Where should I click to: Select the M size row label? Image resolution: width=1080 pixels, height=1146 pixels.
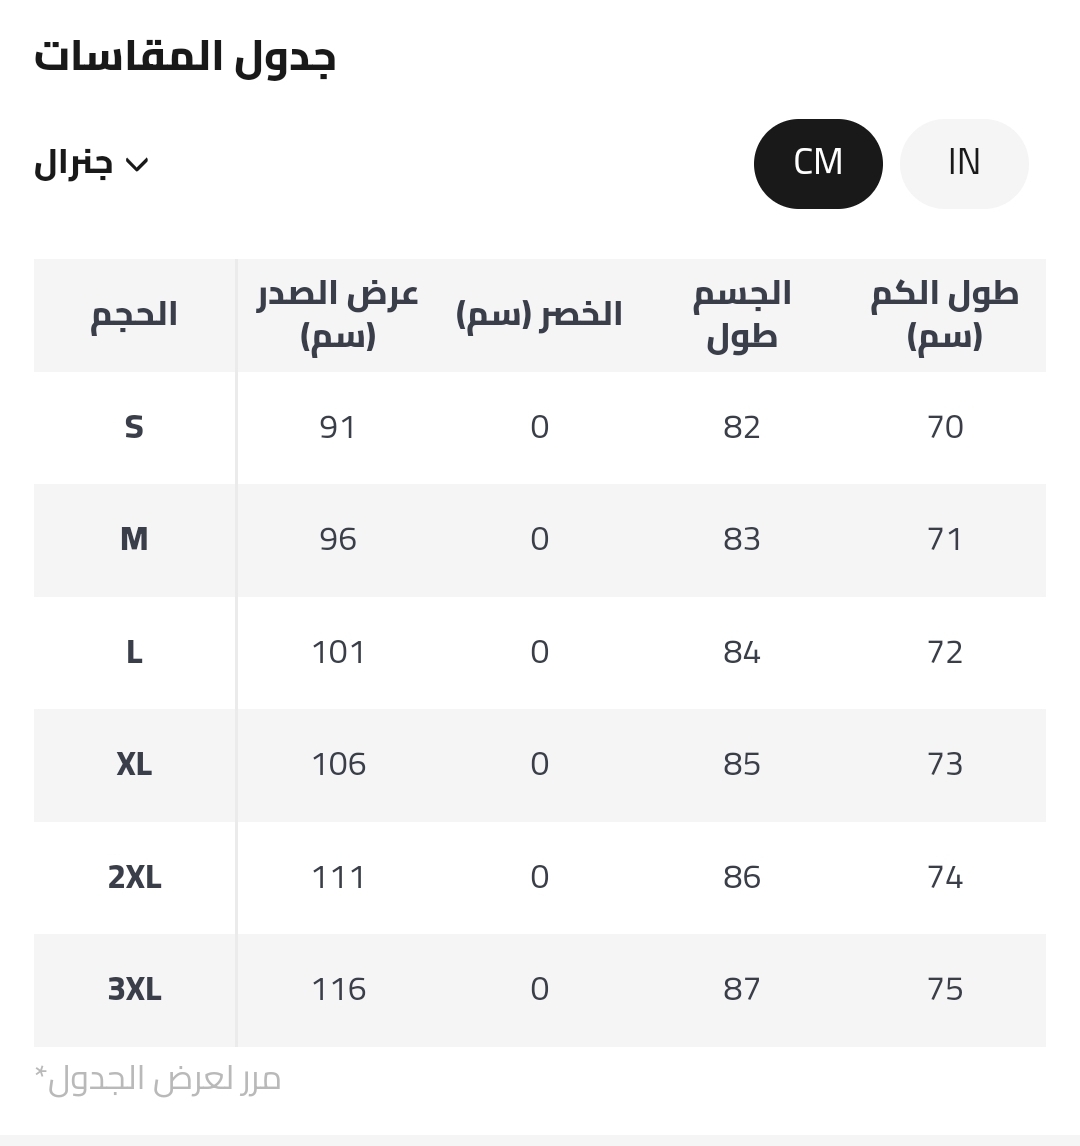point(134,539)
